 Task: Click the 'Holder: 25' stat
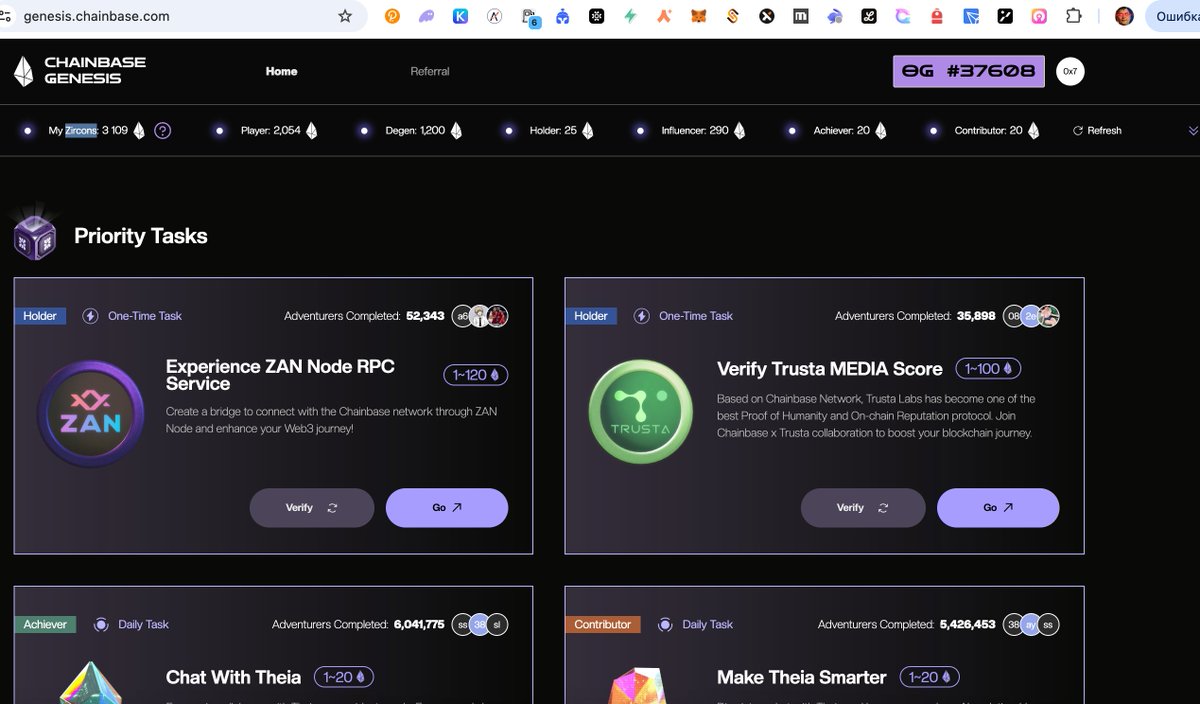tap(553, 131)
